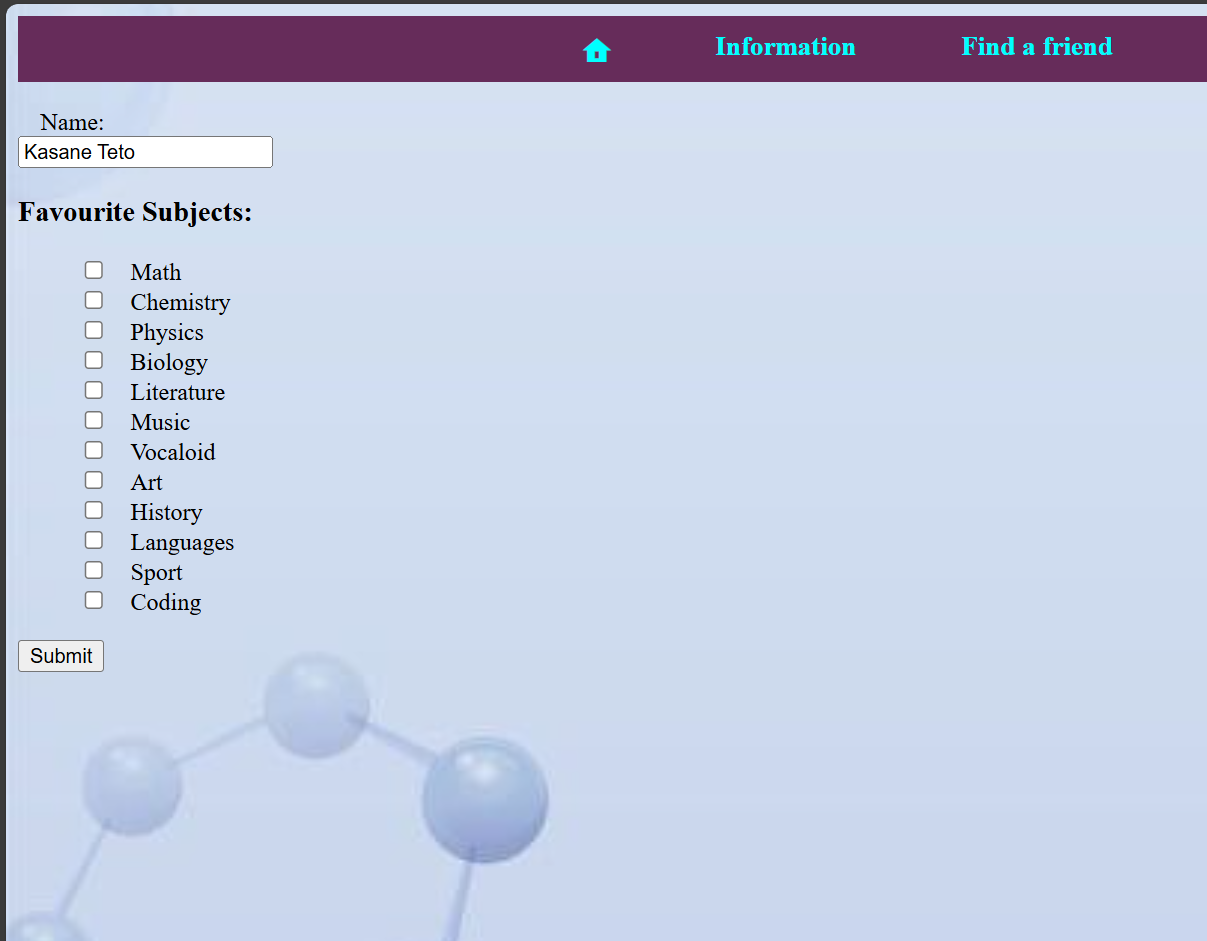Open the Information page link

(785, 47)
